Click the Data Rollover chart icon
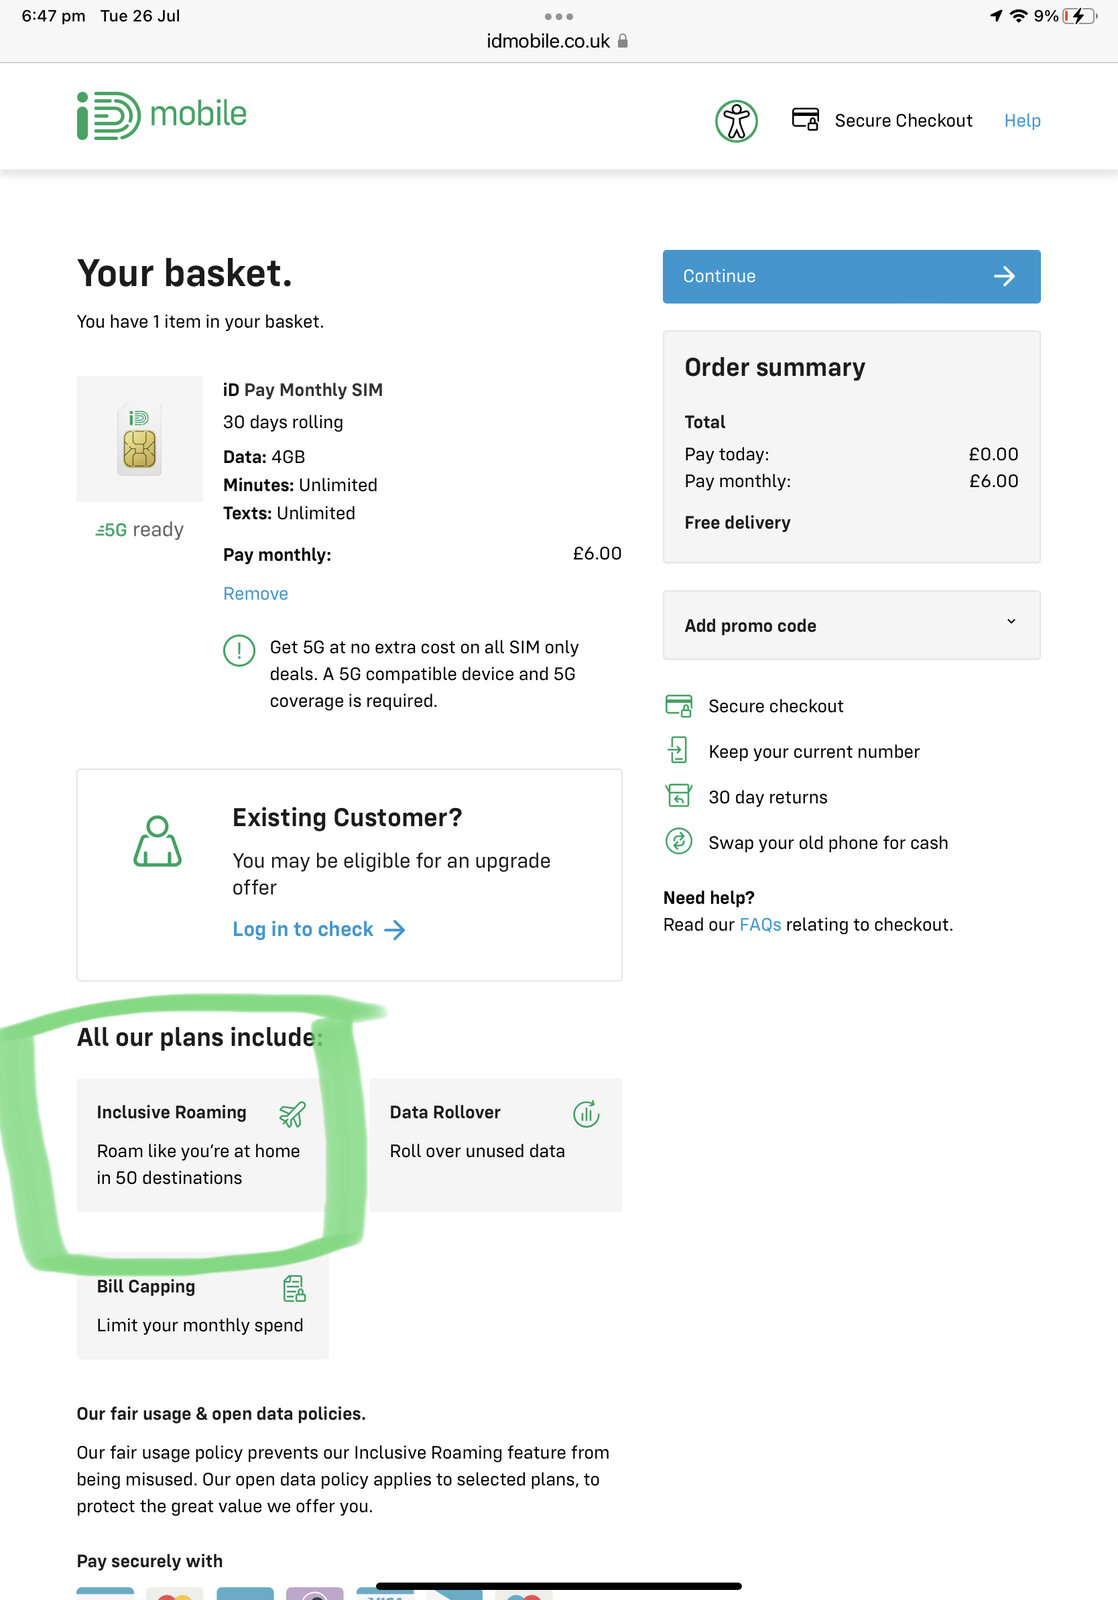 [586, 1113]
